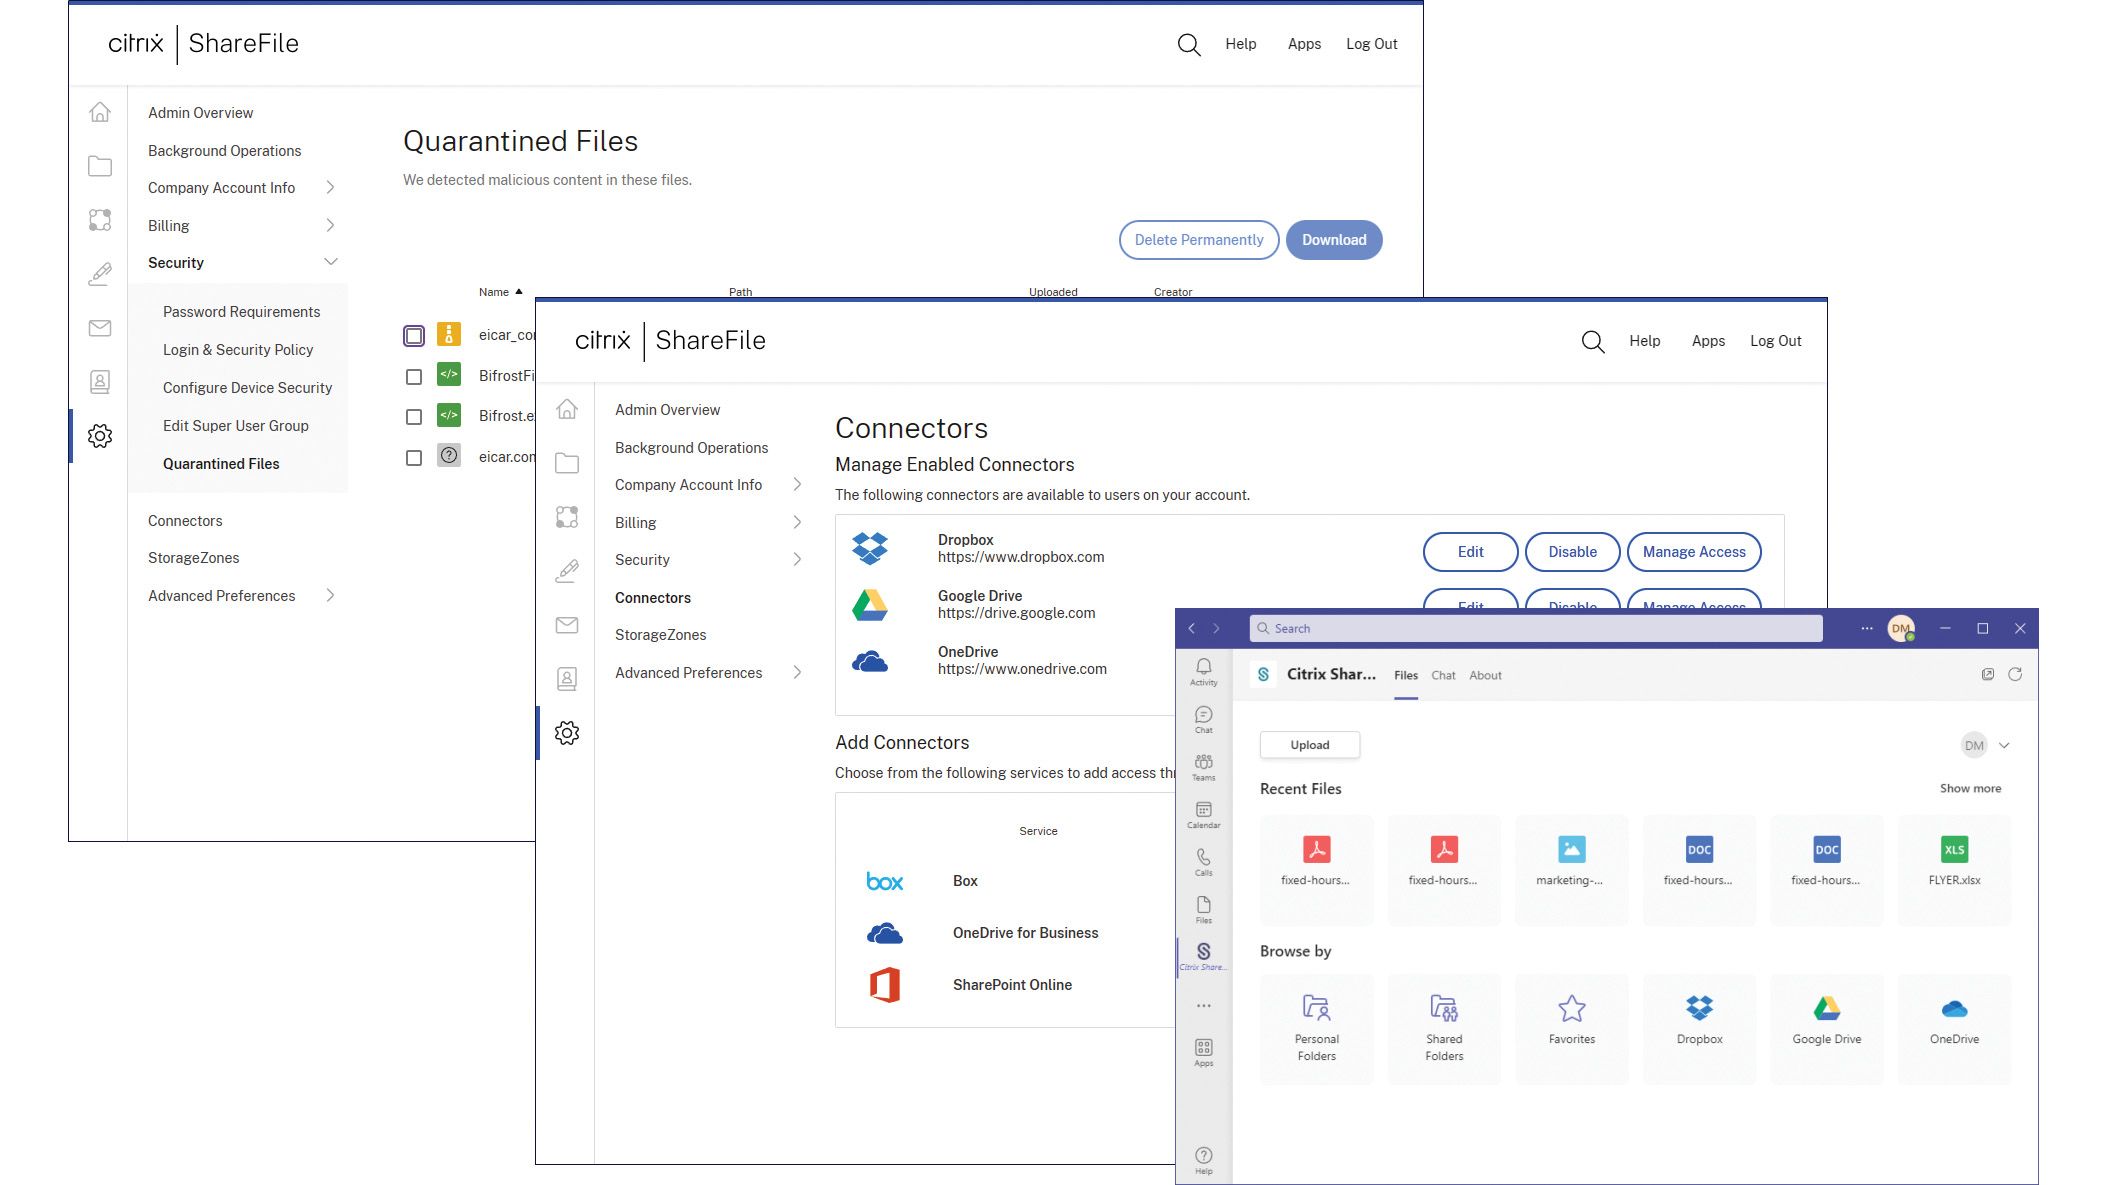The height and width of the screenshot is (1185, 2107).
Task: Click search magnifier in Connectors window header
Action: [x=1592, y=342]
